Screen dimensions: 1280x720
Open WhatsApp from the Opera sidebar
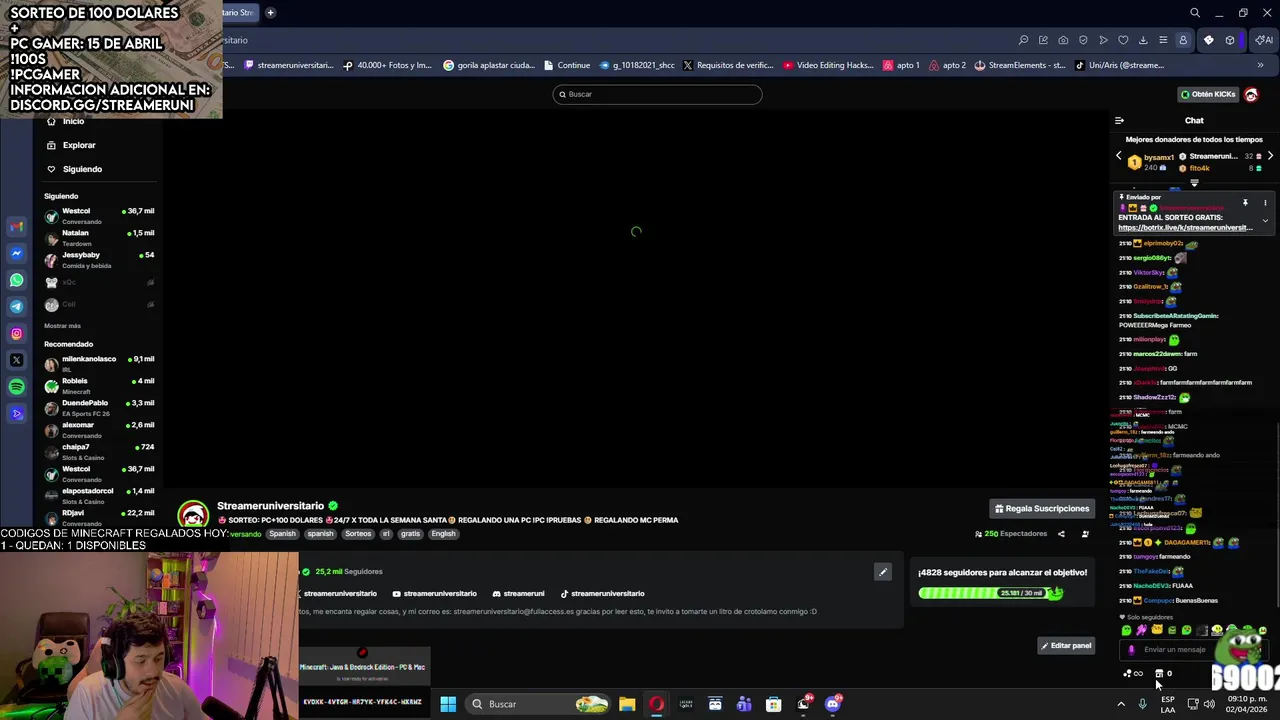tap(16, 280)
